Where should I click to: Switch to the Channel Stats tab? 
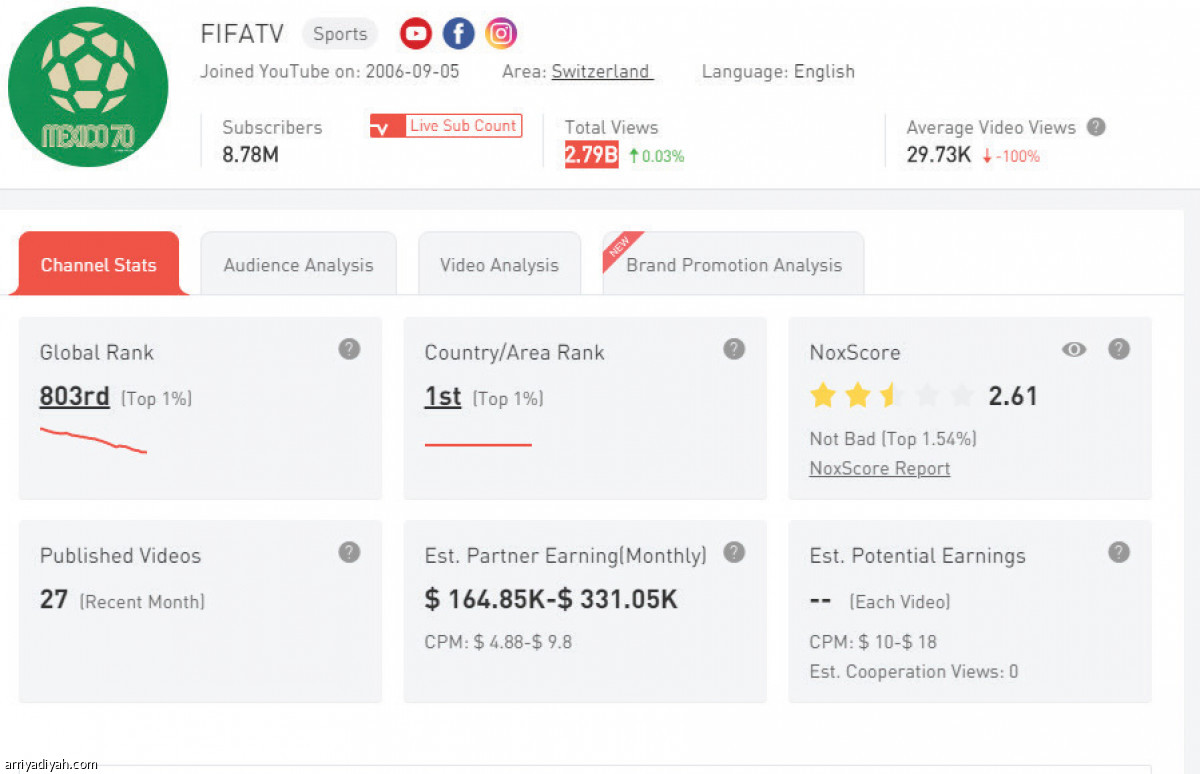point(98,264)
